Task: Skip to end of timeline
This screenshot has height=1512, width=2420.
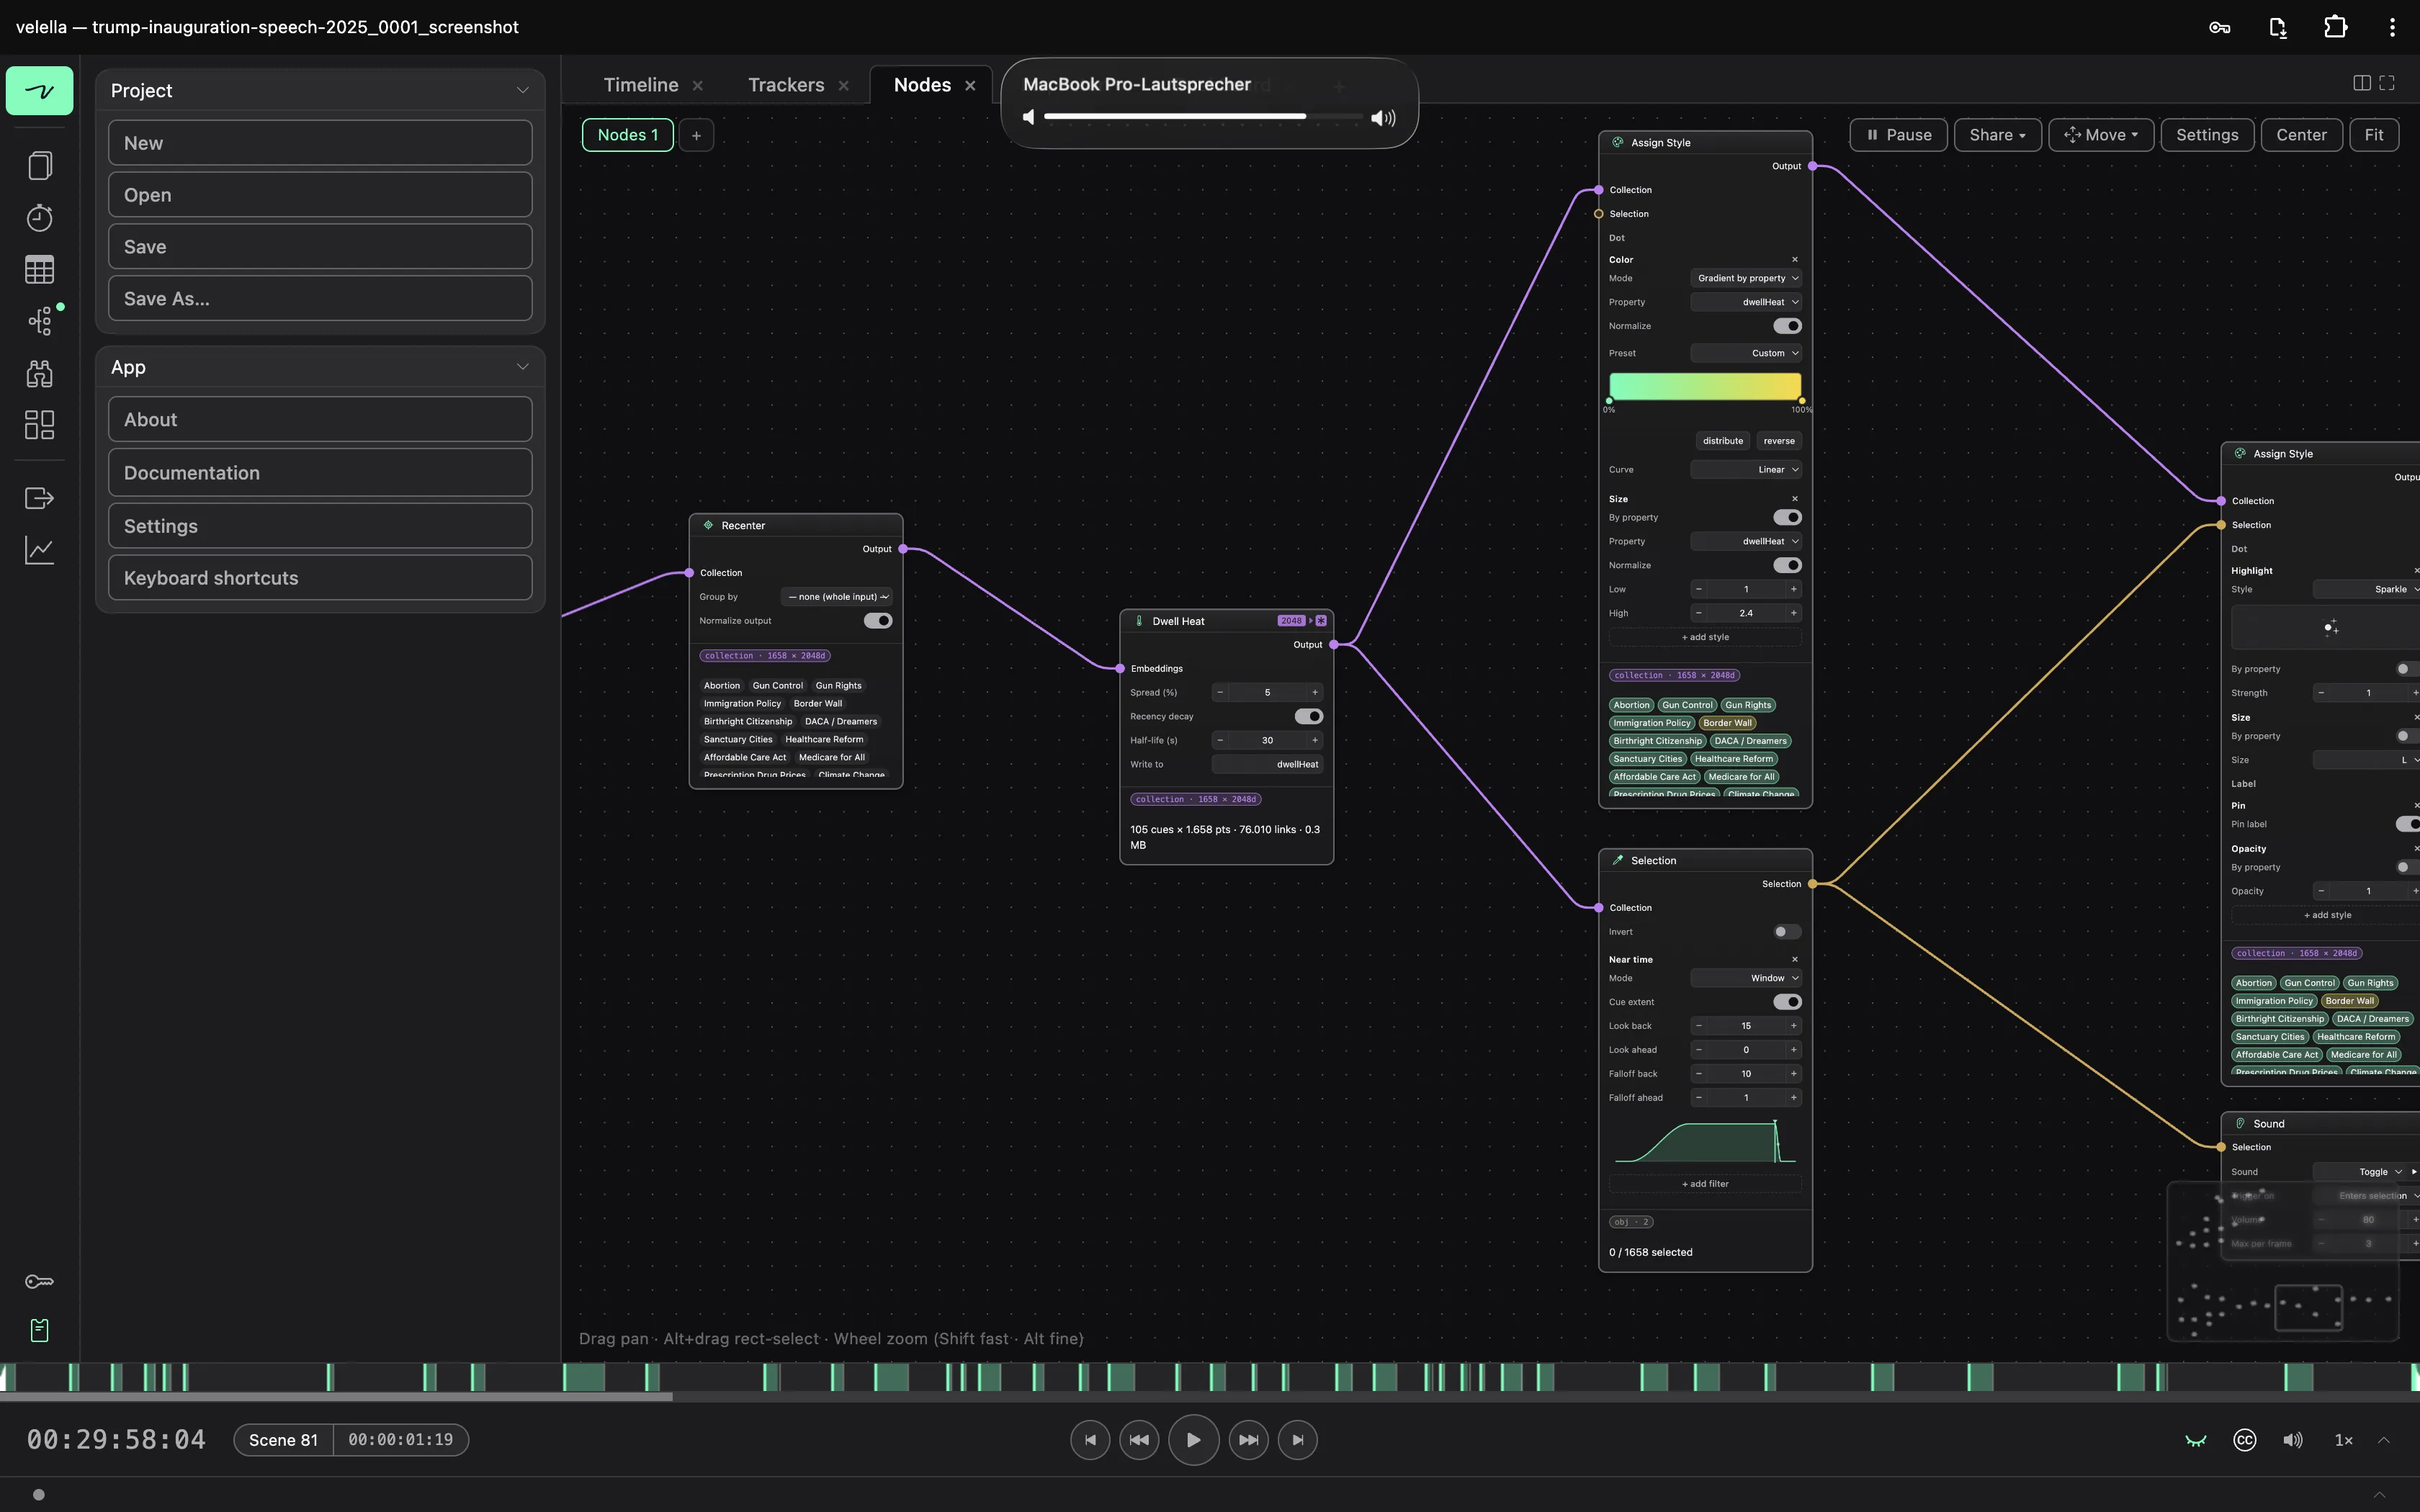Action: point(1298,1440)
